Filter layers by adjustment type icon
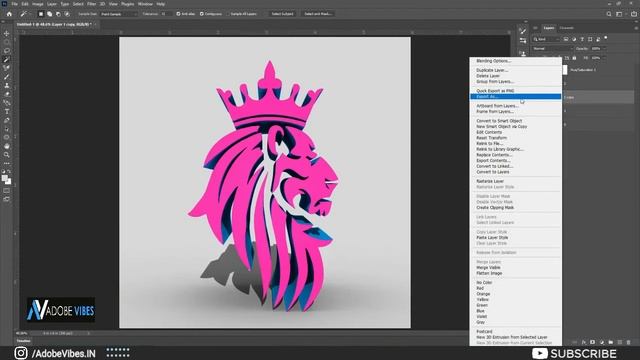 (574, 39)
